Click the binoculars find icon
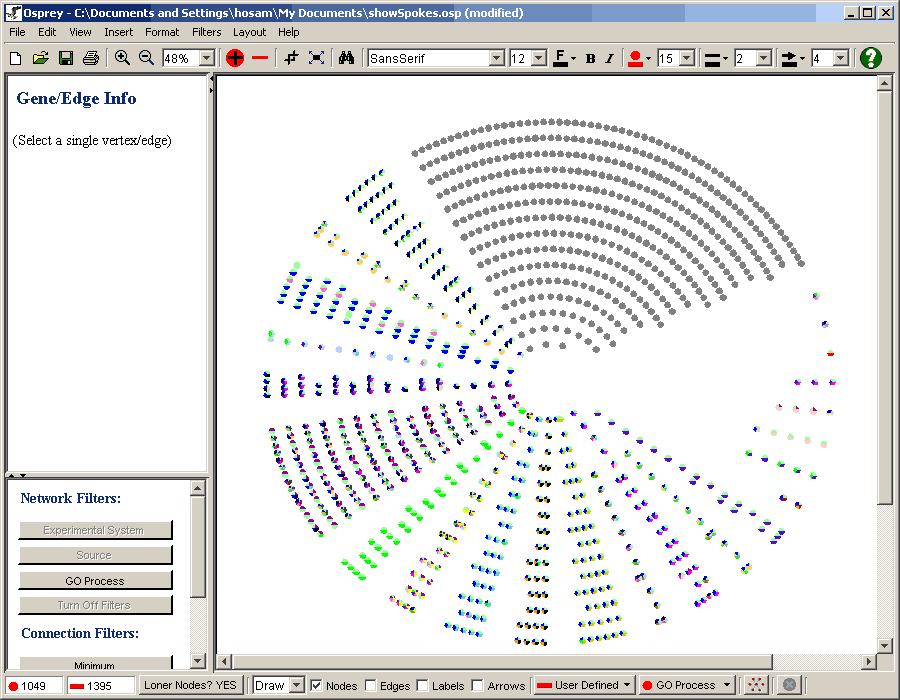 coord(346,58)
